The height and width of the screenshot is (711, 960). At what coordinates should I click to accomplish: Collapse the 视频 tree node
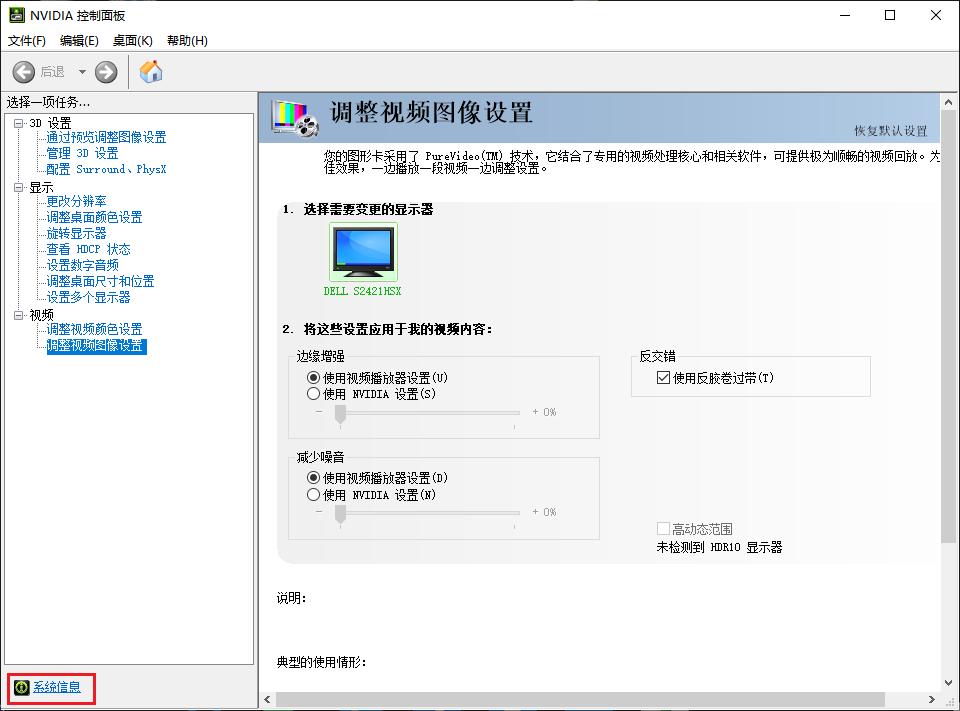point(18,315)
